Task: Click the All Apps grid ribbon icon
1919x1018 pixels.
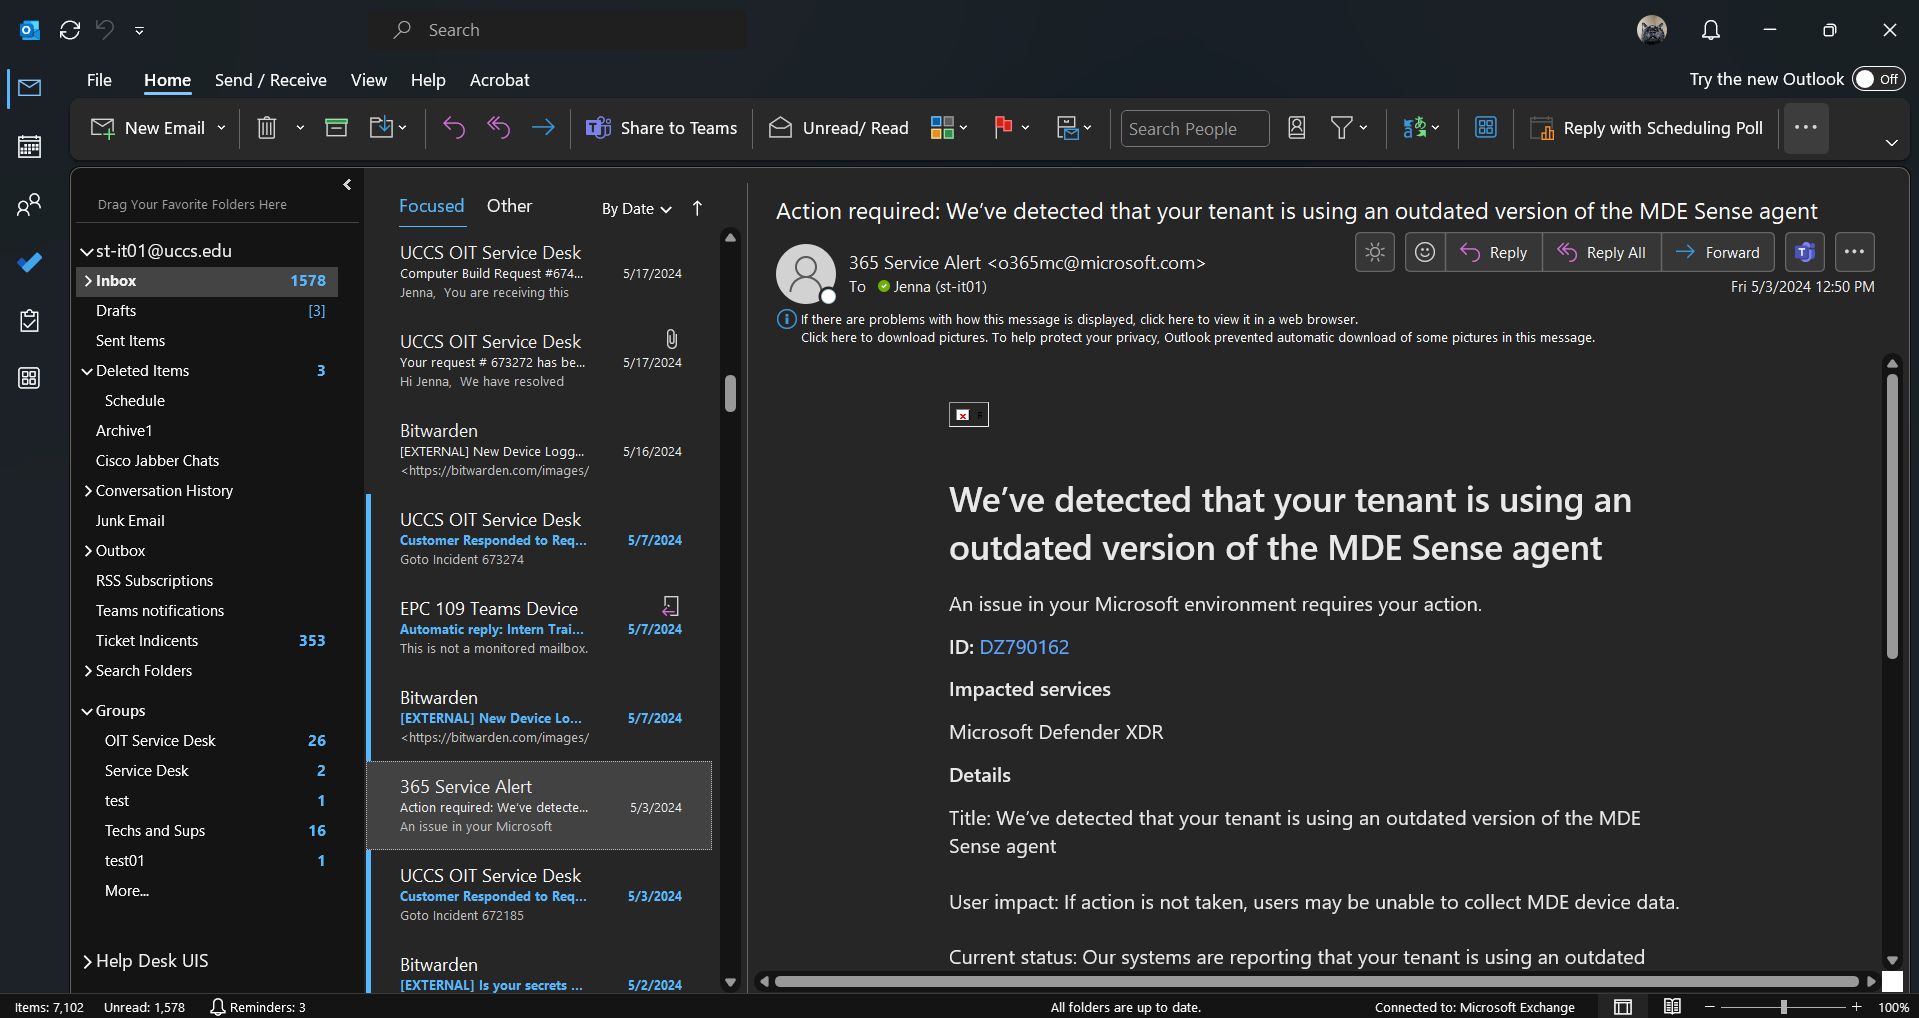Action: click(x=1486, y=128)
